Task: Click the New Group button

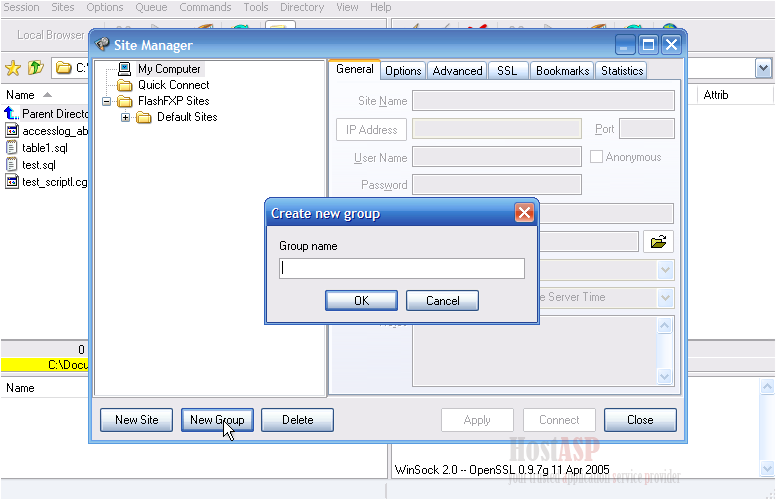Action: (217, 420)
